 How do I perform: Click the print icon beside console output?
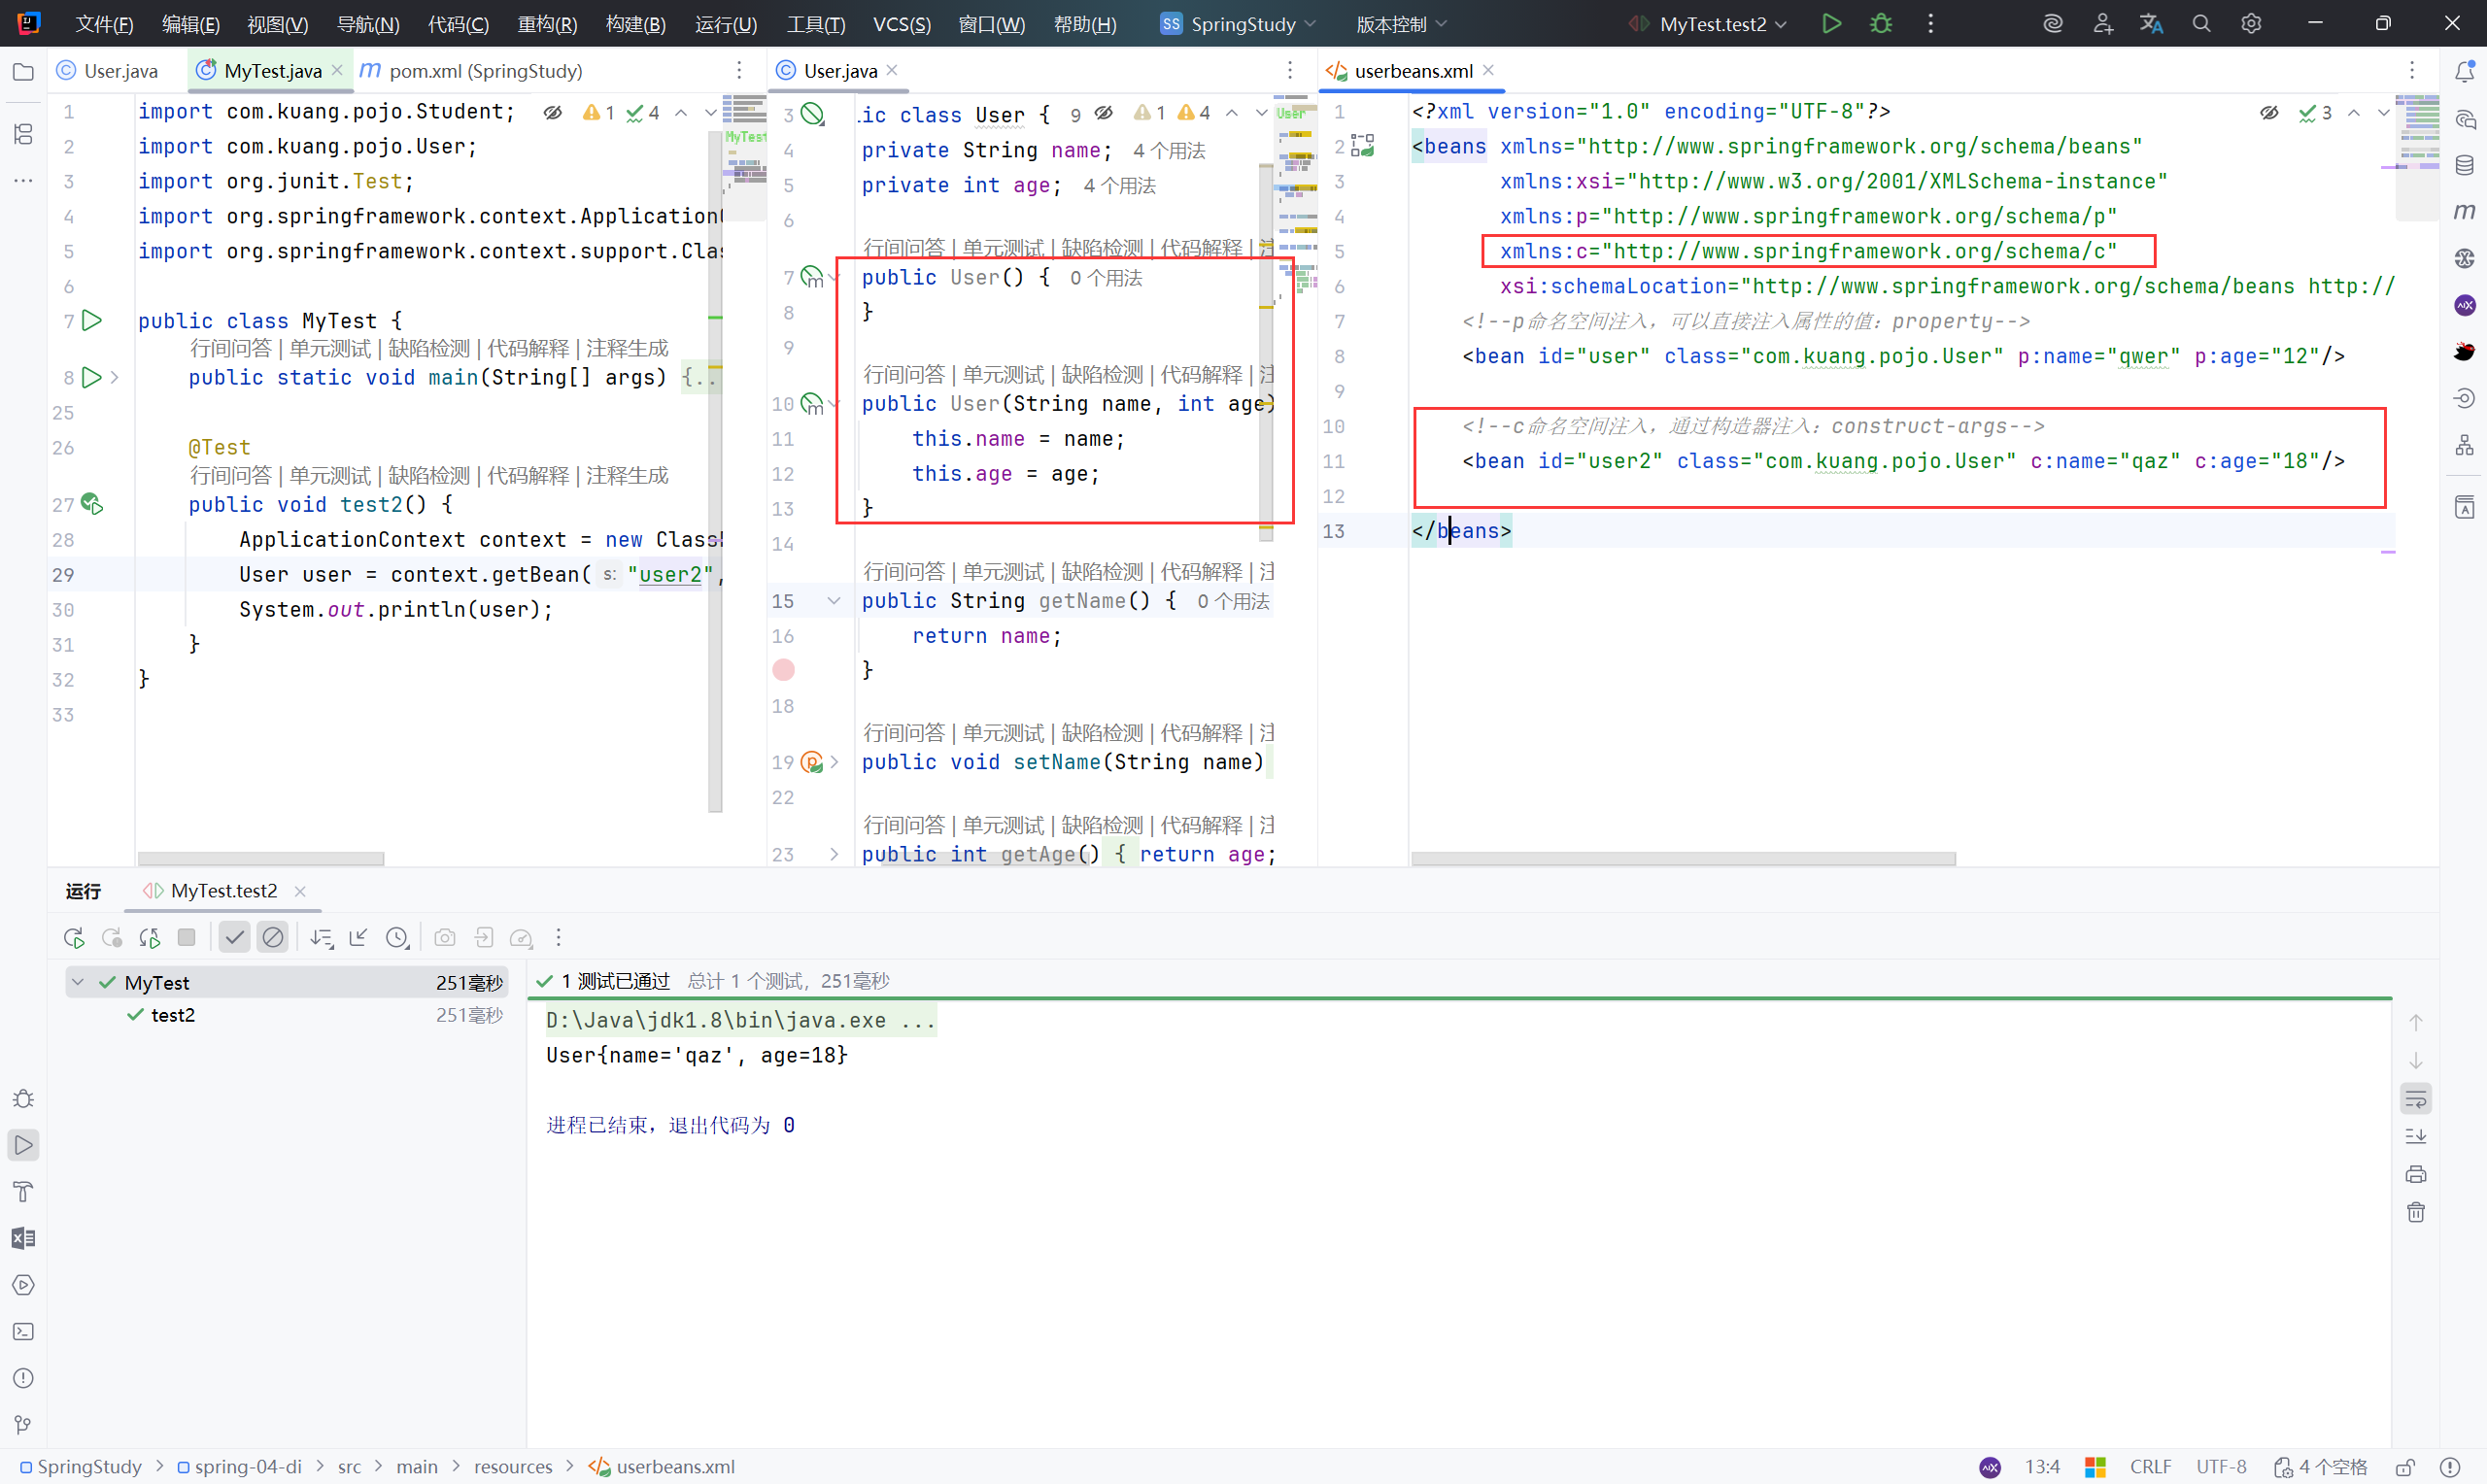click(2416, 1174)
